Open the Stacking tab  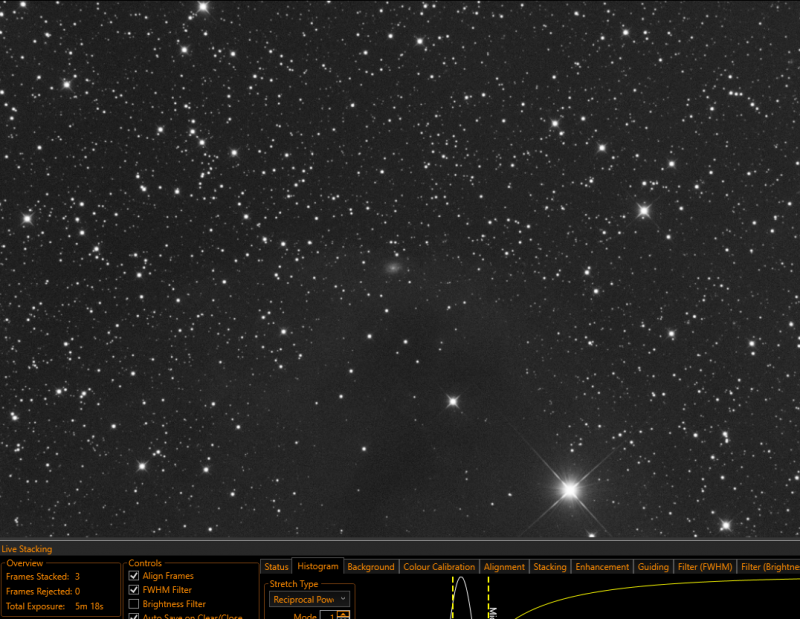coord(549,567)
